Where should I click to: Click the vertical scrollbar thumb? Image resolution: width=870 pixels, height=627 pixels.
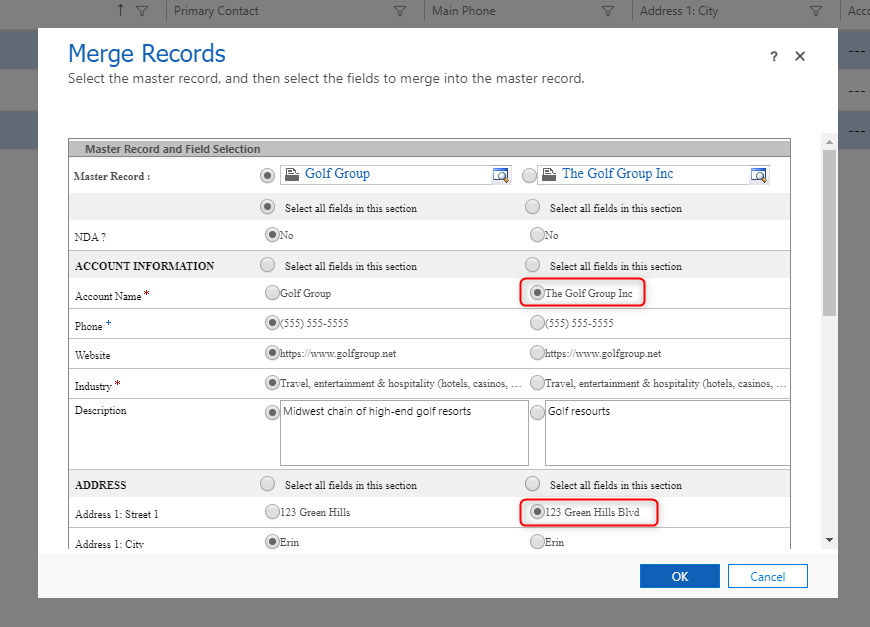[829, 232]
